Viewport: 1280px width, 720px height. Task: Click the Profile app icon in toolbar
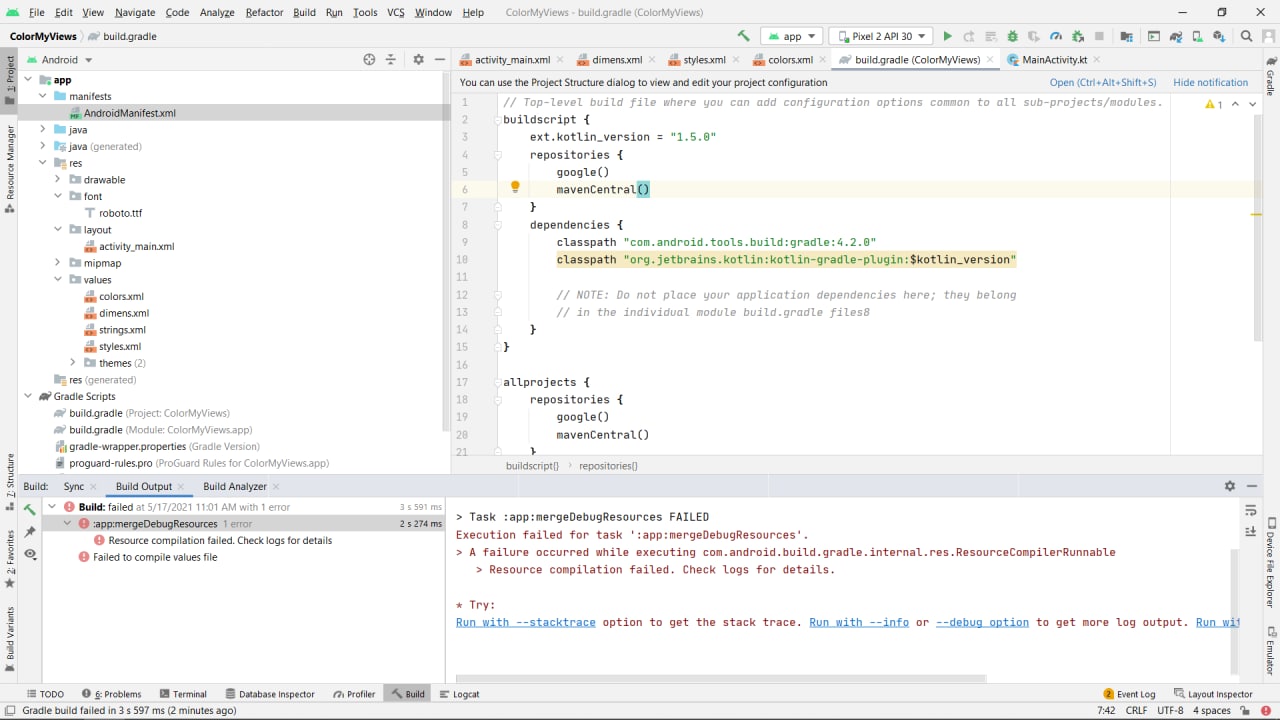pyautogui.click(x=1056, y=36)
